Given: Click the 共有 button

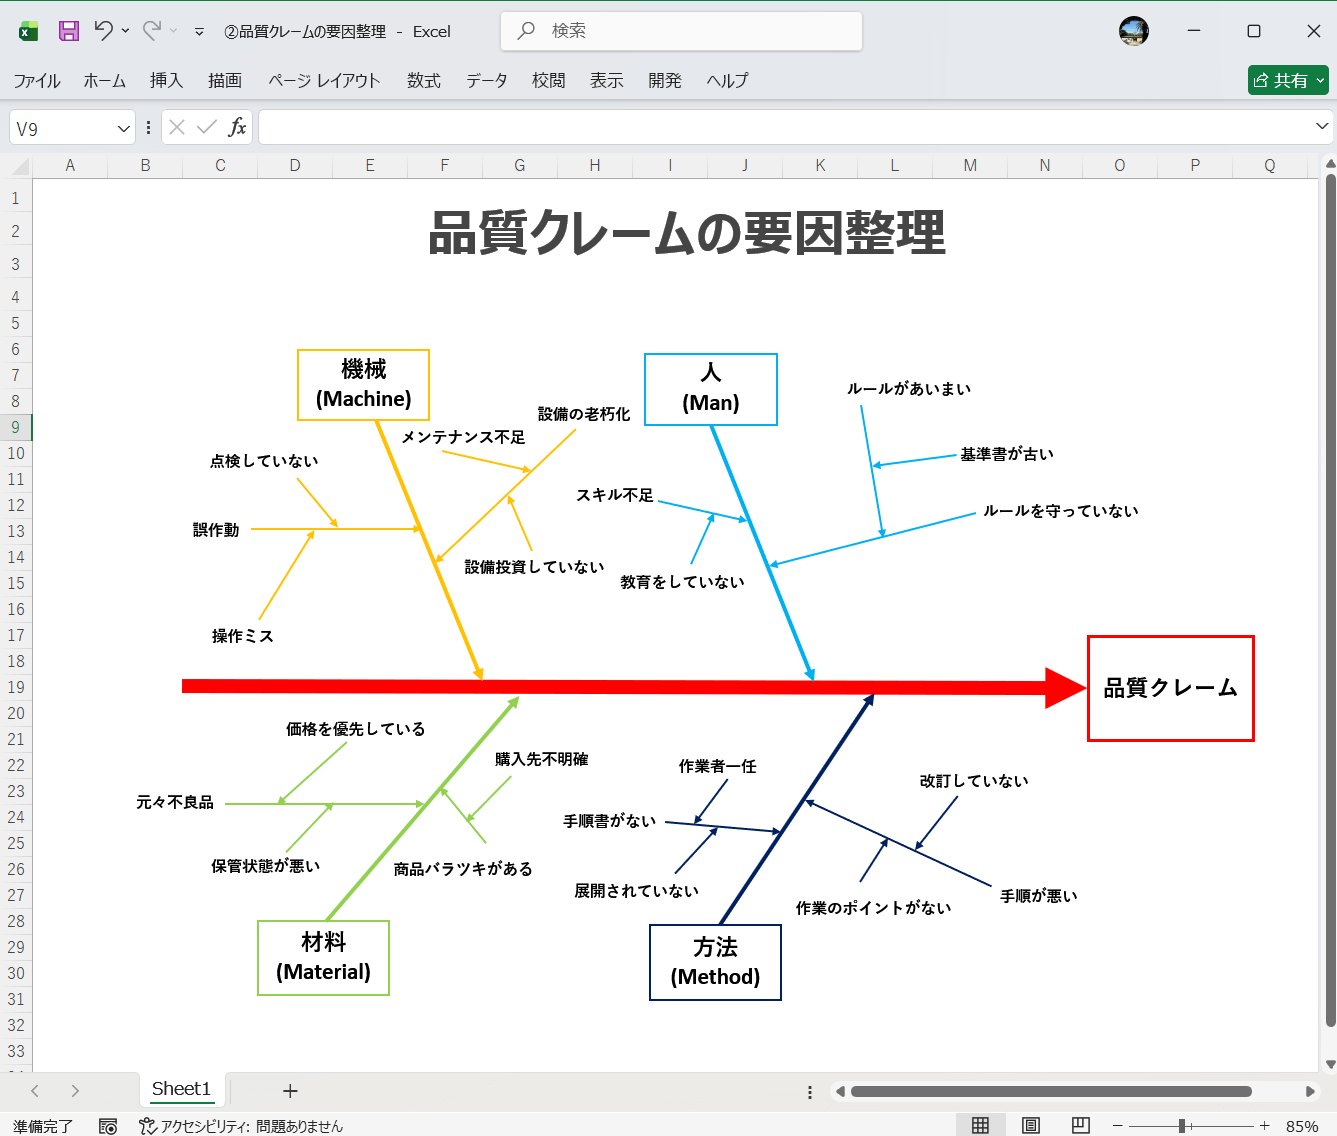Looking at the screenshot, I should (x=1287, y=80).
